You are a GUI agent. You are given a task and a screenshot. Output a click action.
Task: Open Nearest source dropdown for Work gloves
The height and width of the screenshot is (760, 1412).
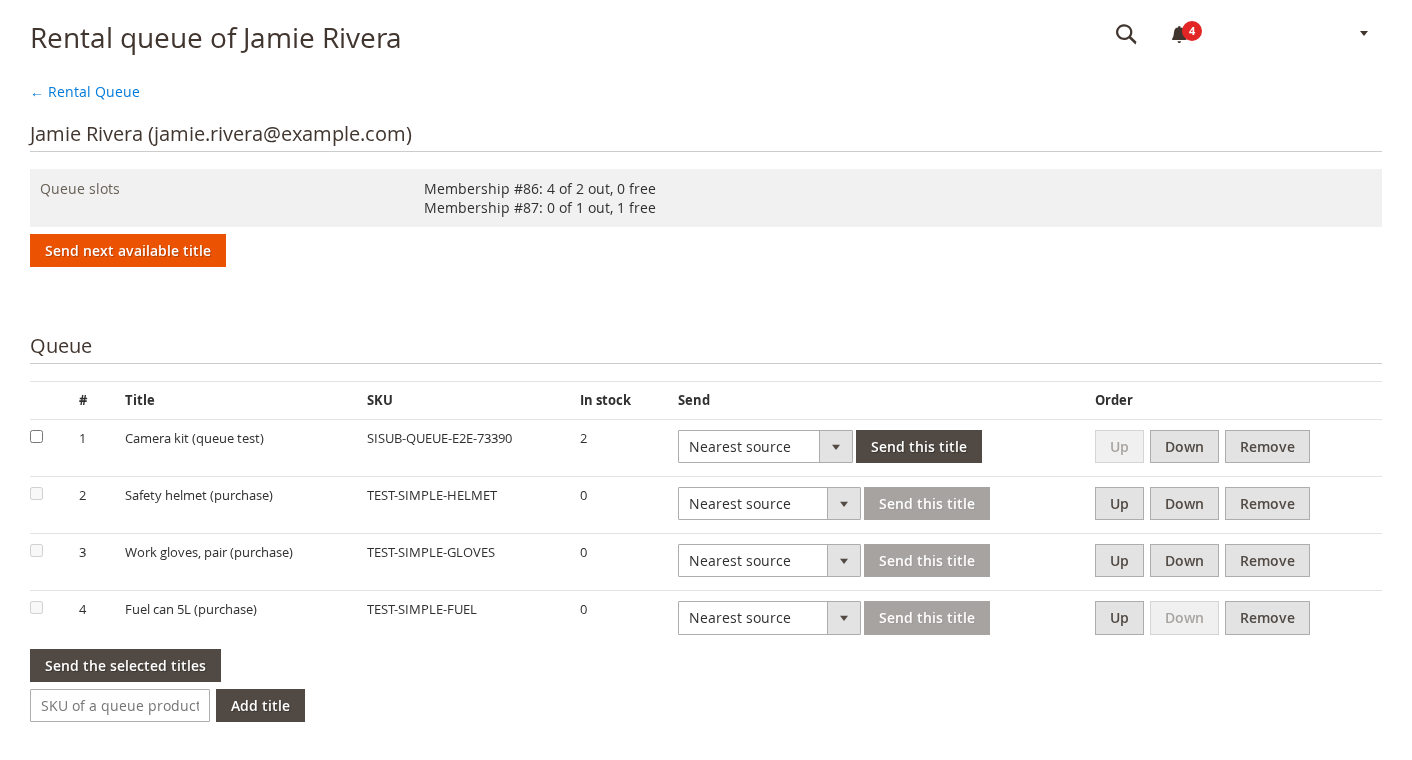point(769,561)
